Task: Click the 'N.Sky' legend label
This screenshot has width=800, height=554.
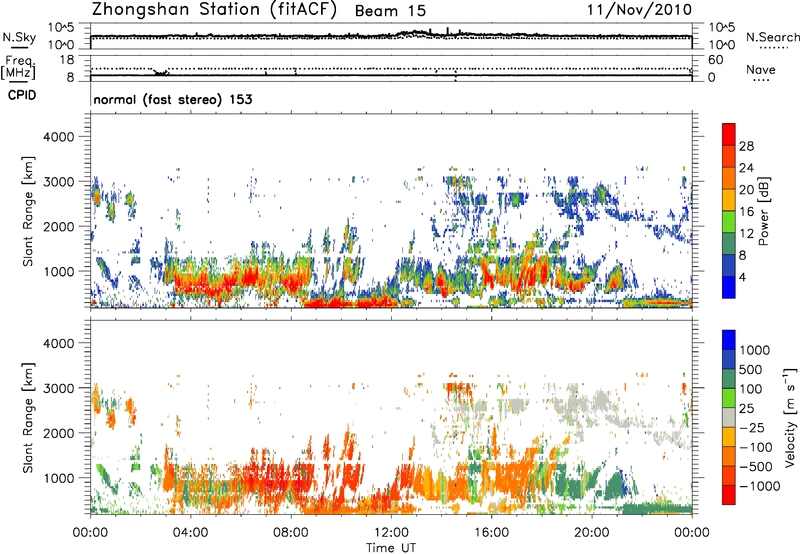Action: coord(19,37)
